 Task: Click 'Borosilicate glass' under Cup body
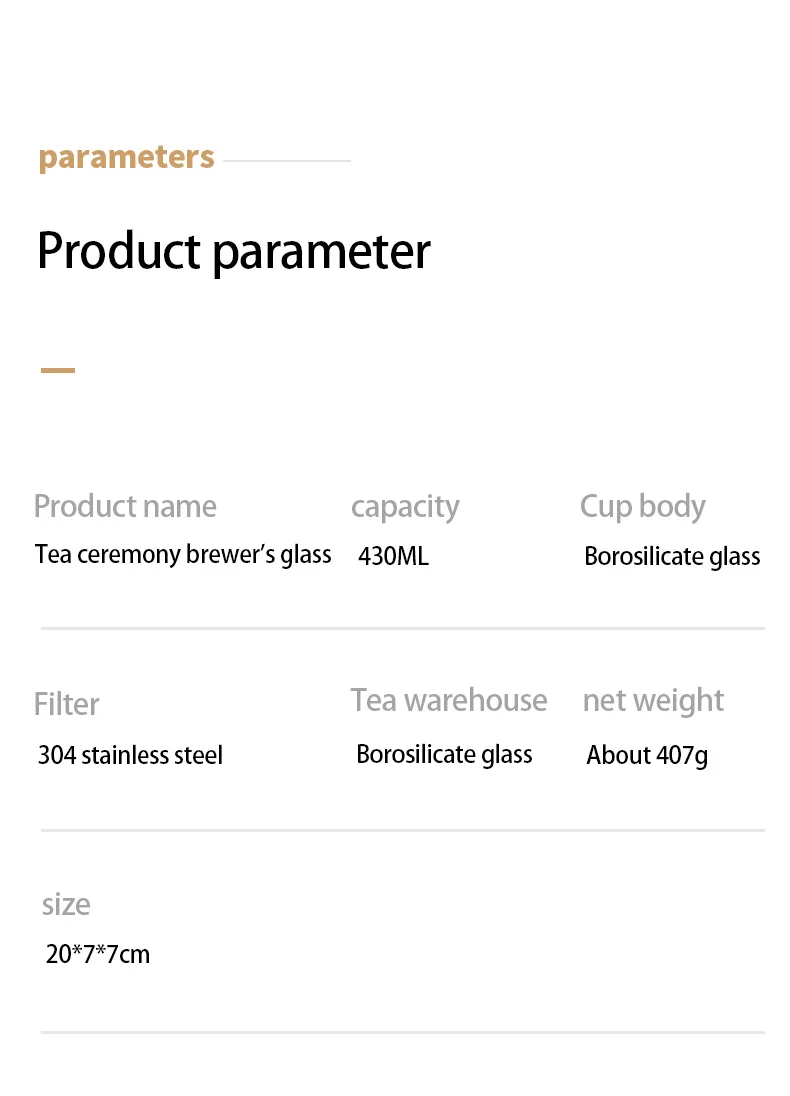[673, 557]
